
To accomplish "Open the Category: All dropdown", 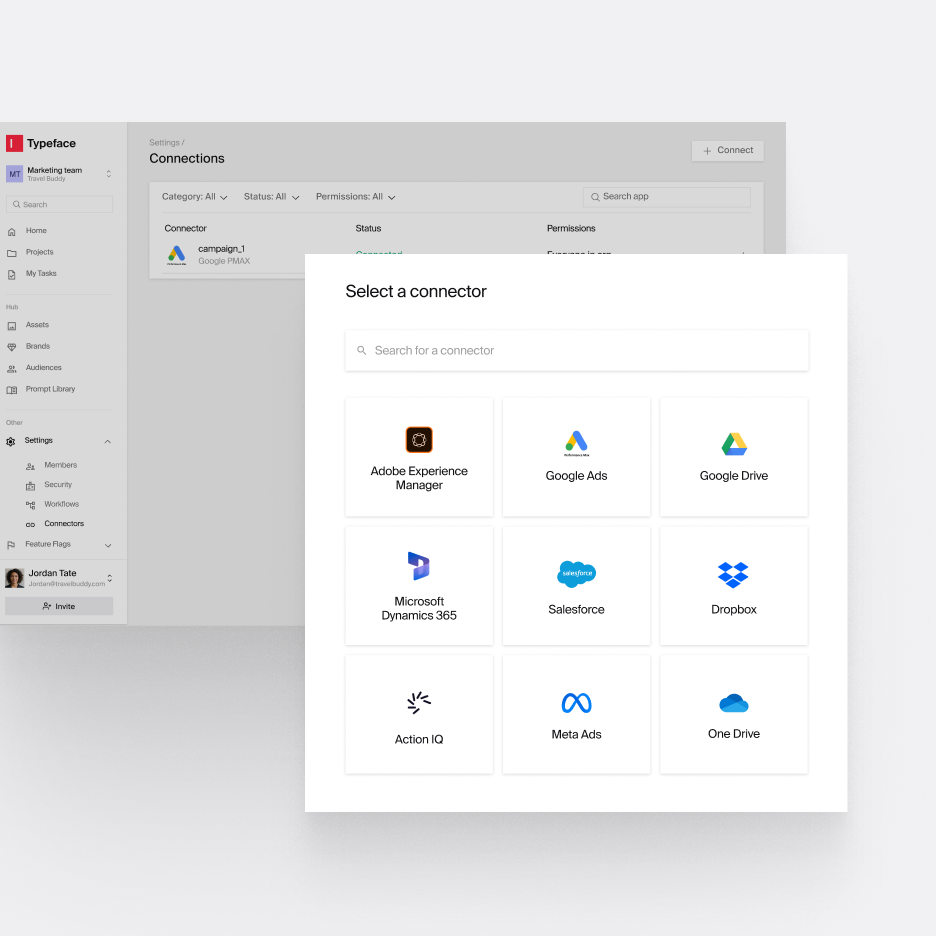I will click(x=195, y=197).
